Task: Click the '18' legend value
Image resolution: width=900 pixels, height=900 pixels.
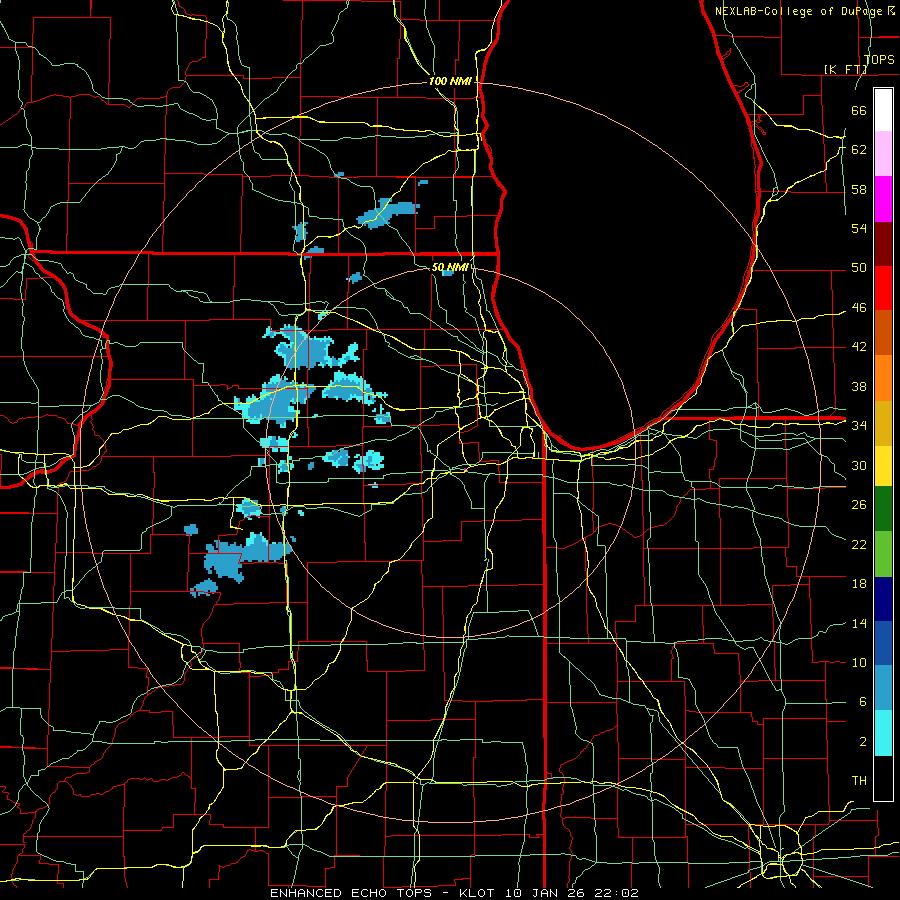Action: click(859, 584)
